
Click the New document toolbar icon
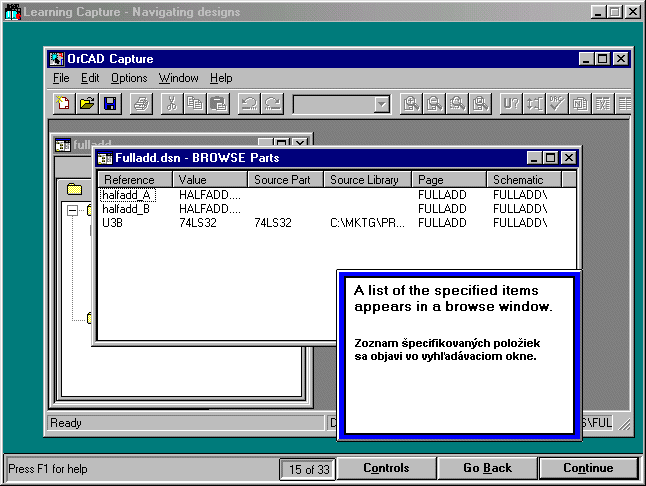click(x=63, y=103)
